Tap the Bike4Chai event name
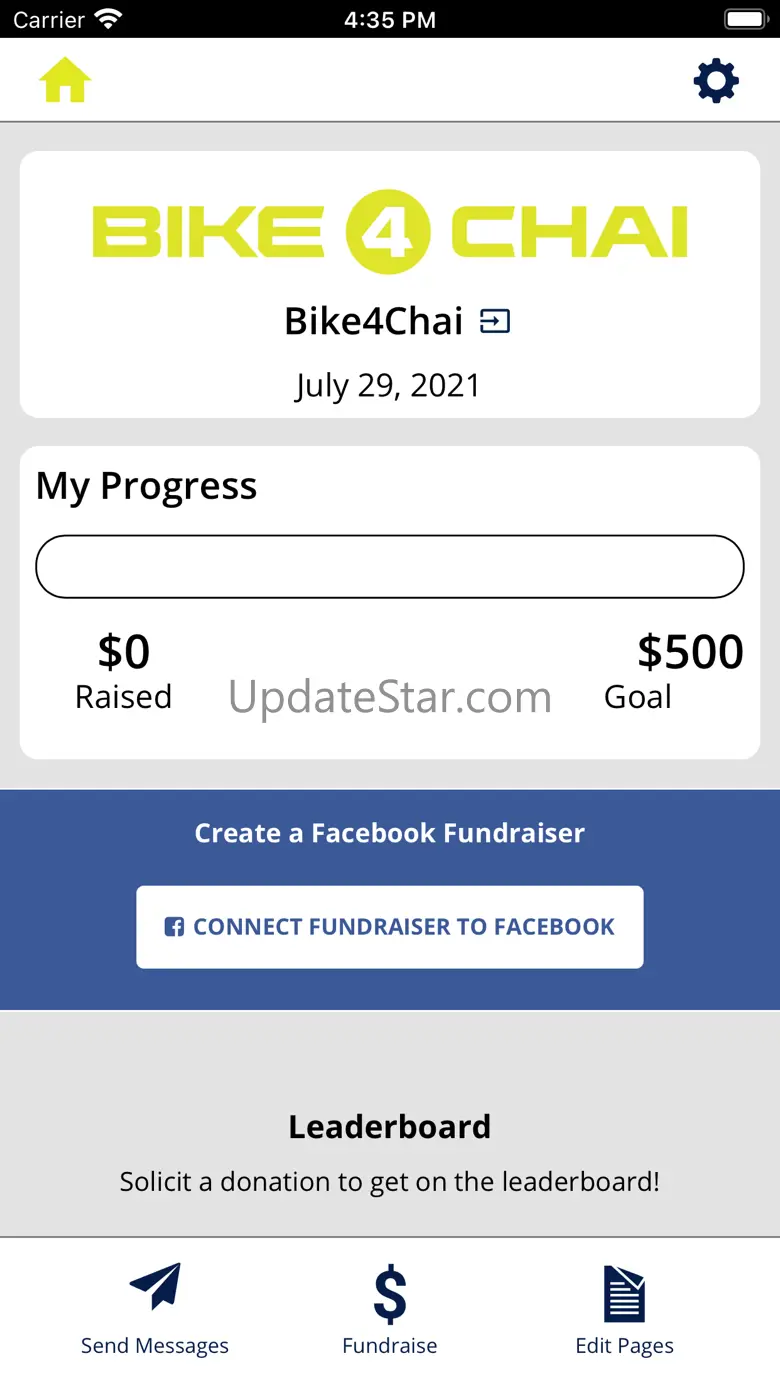Viewport: 780px width, 1387px height. (374, 322)
